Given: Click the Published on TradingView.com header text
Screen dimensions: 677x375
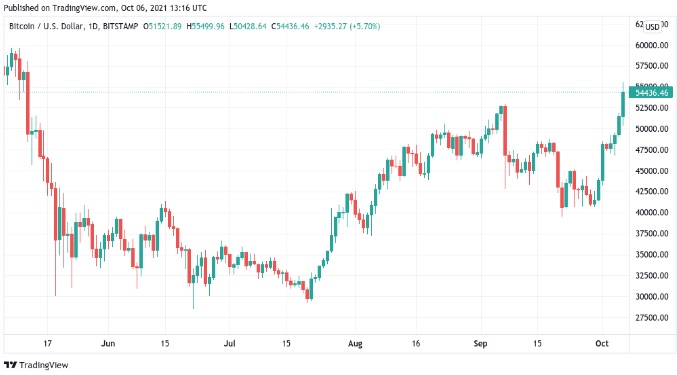Looking at the screenshot, I should 105,8.
